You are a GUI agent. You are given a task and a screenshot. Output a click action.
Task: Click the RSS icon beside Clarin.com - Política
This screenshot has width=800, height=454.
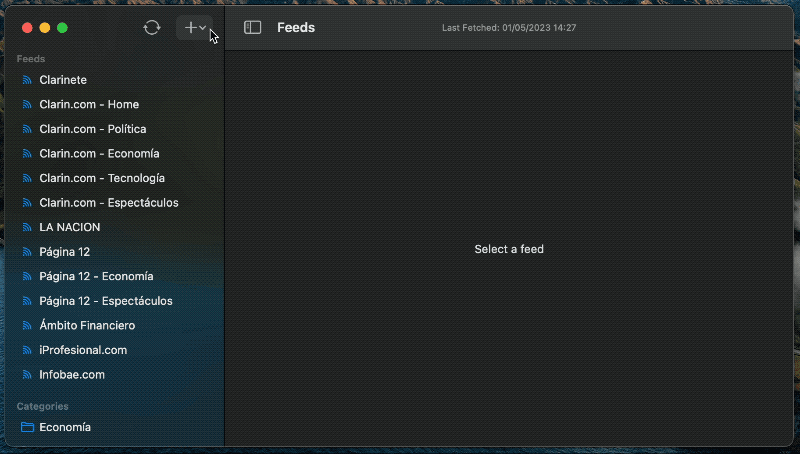point(27,129)
